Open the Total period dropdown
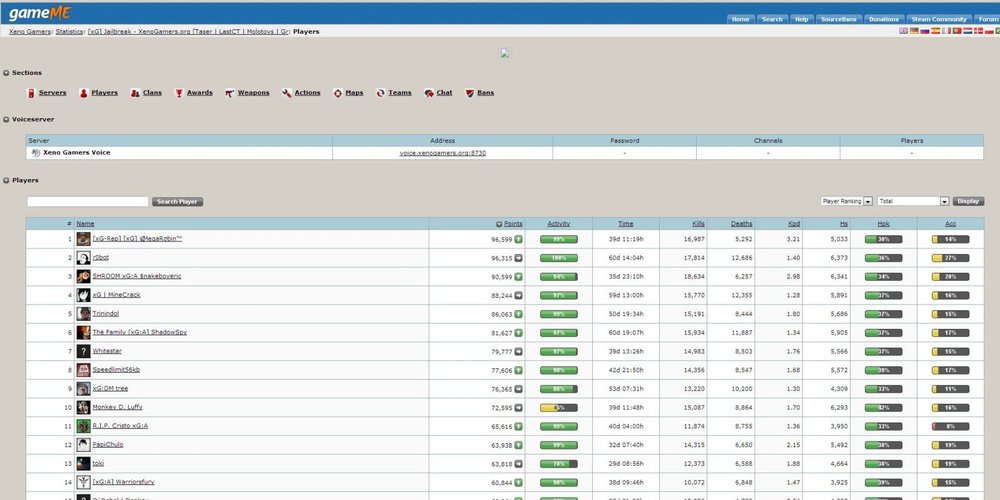This screenshot has height=500, width=1000. point(913,201)
